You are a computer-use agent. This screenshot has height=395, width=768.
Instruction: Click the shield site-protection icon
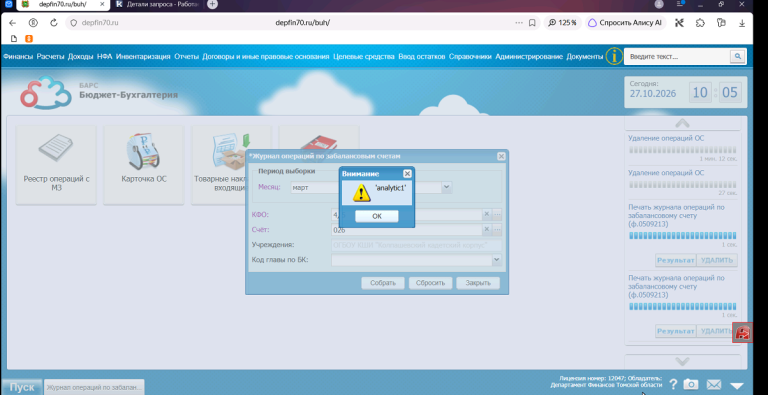tap(74, 23)
